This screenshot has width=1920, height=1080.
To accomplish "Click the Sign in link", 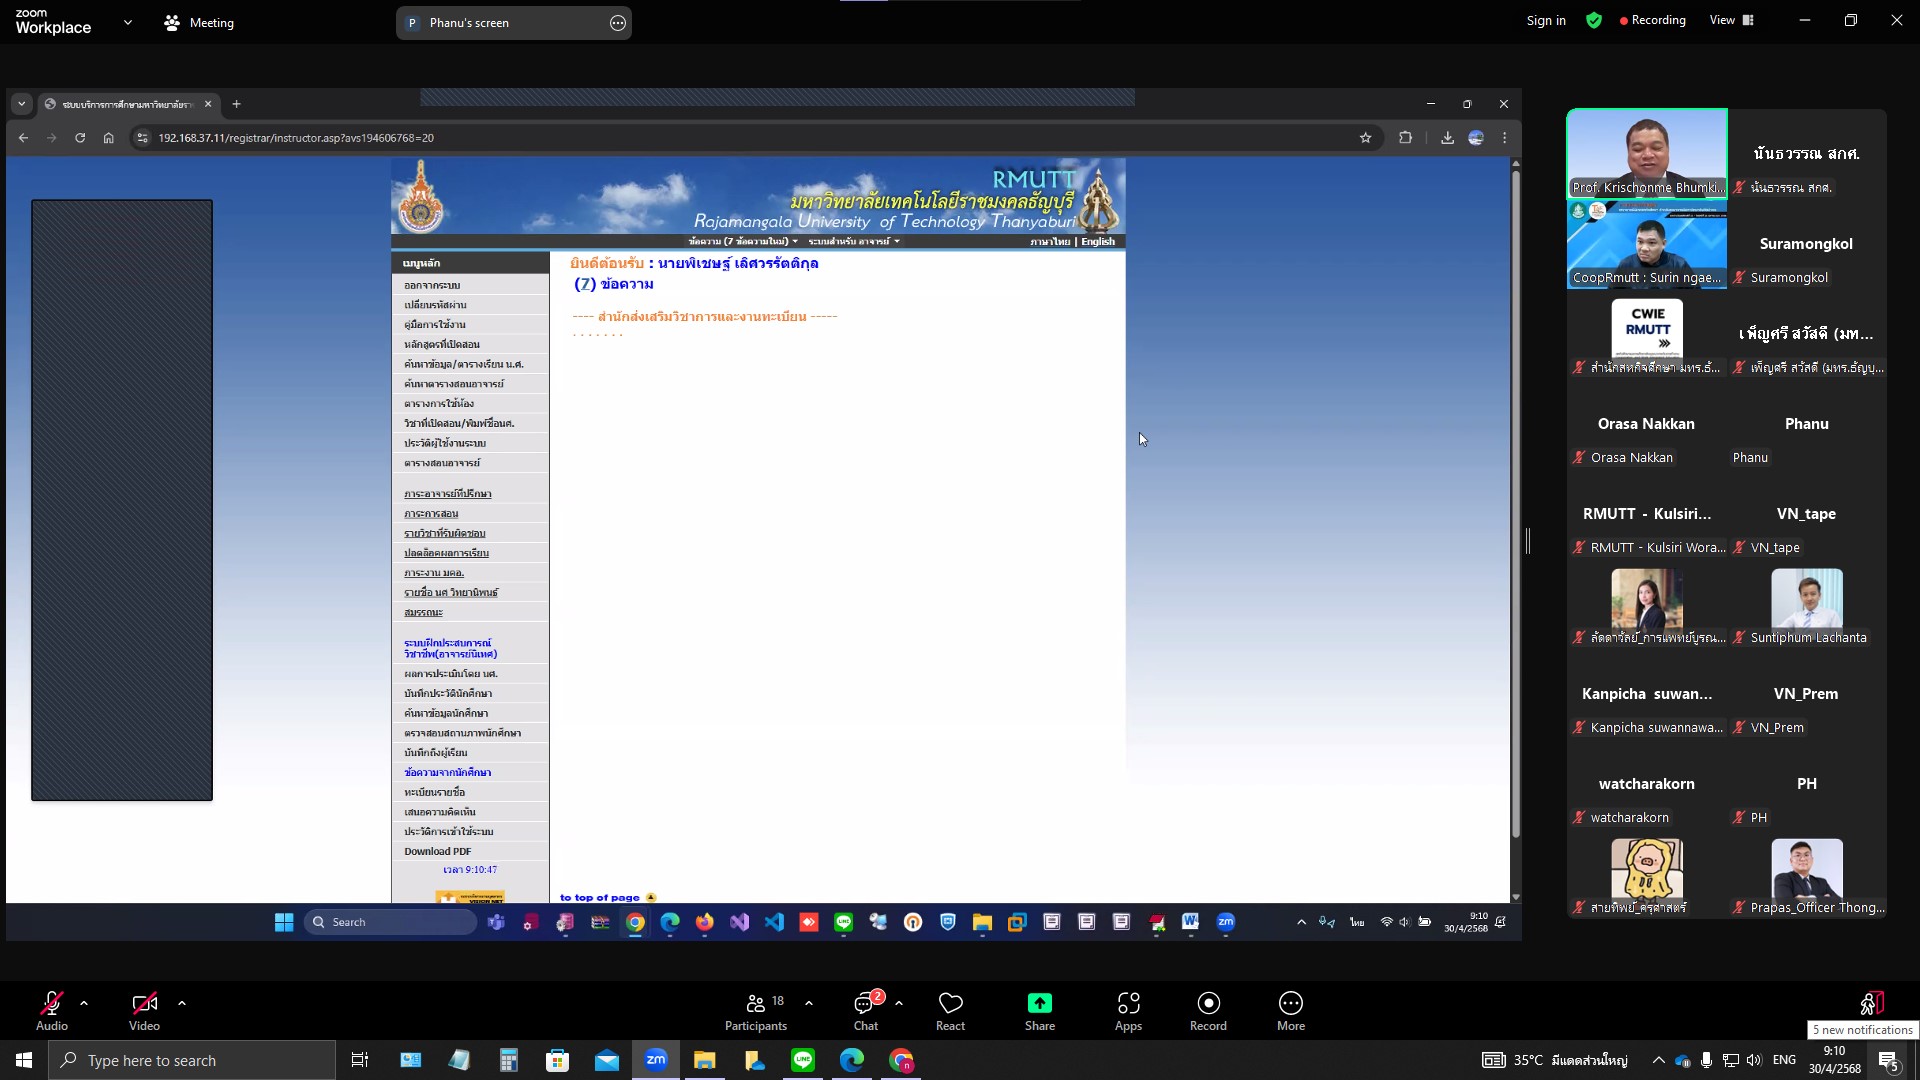I will pyautogui.click(x=1546, y=20).
